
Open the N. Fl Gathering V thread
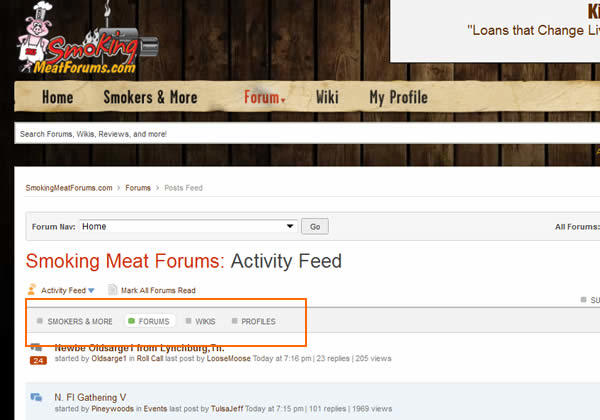point(90,397)
